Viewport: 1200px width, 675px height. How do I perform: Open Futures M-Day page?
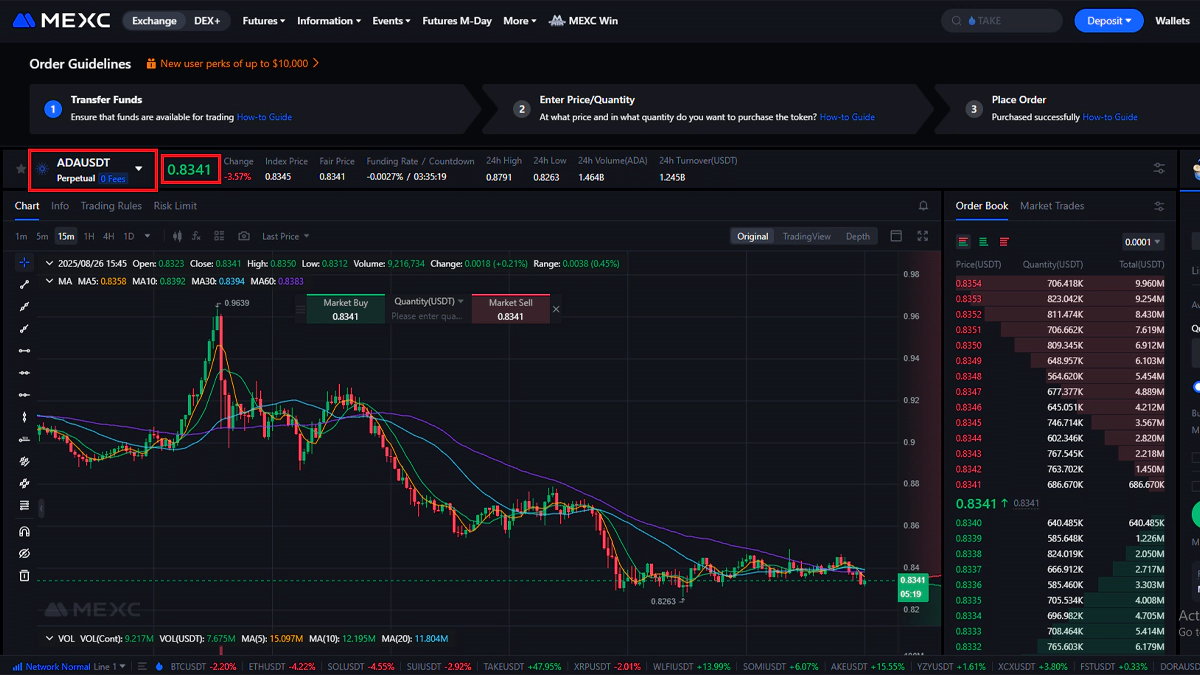coord(457,20)
